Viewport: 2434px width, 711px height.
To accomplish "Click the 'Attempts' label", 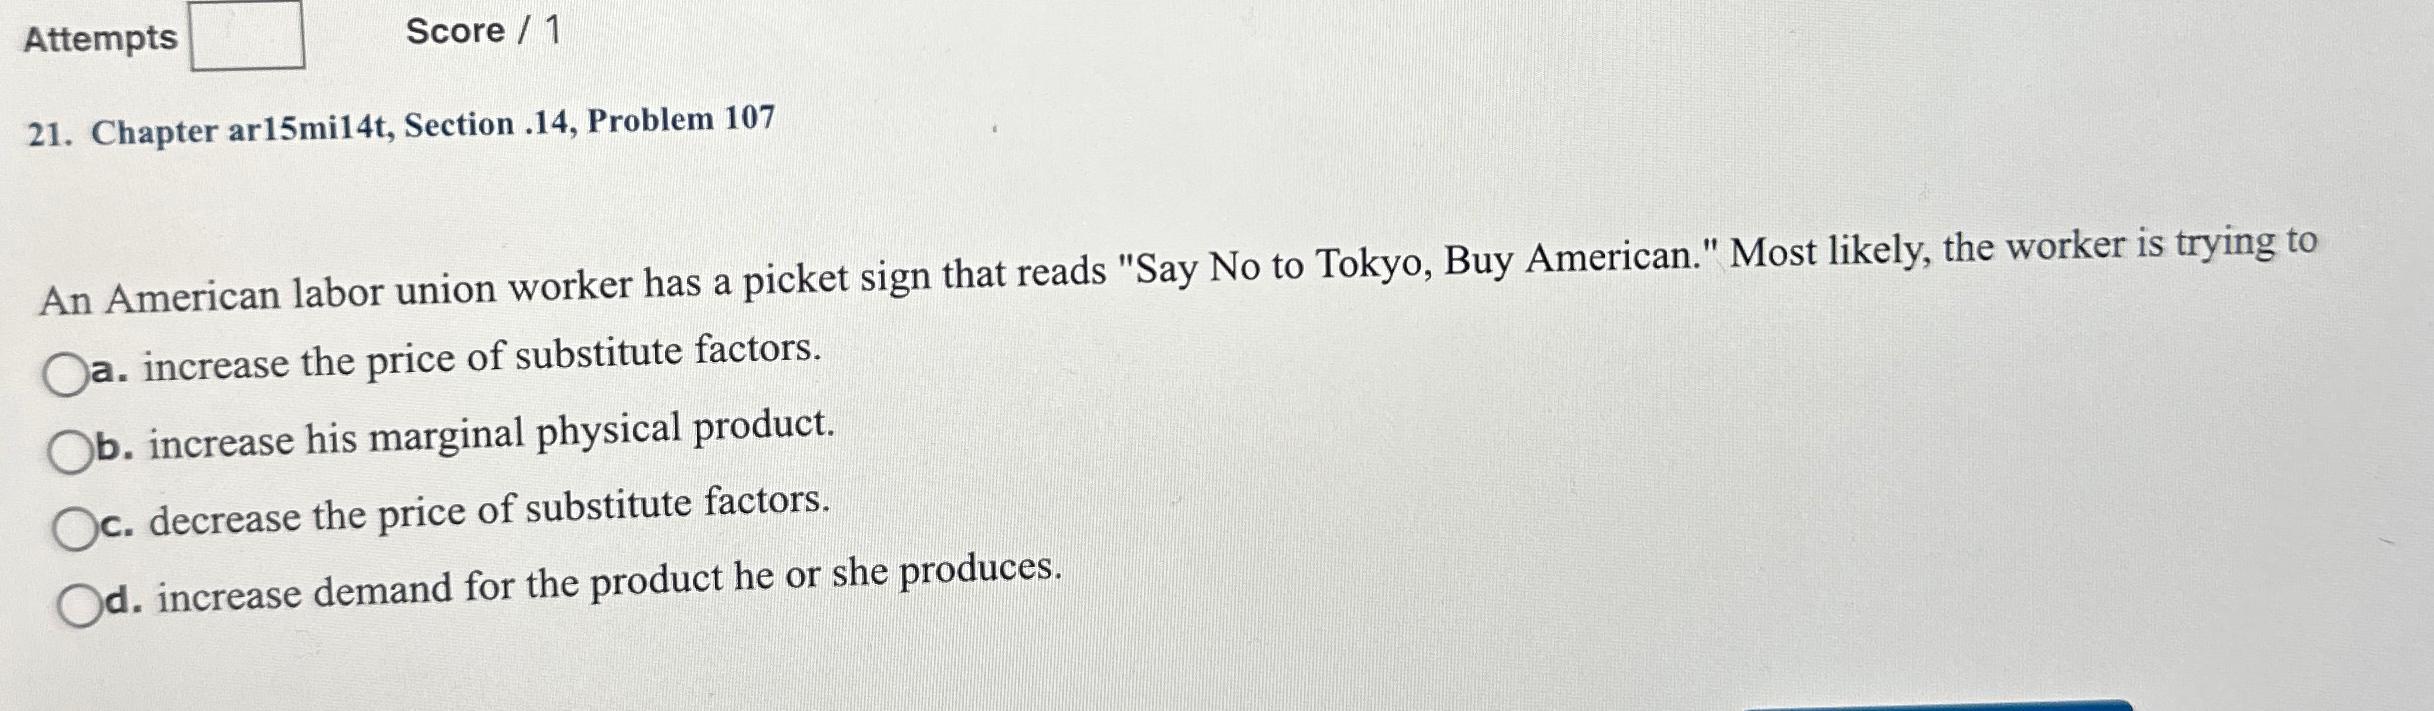I will point(101,38).
